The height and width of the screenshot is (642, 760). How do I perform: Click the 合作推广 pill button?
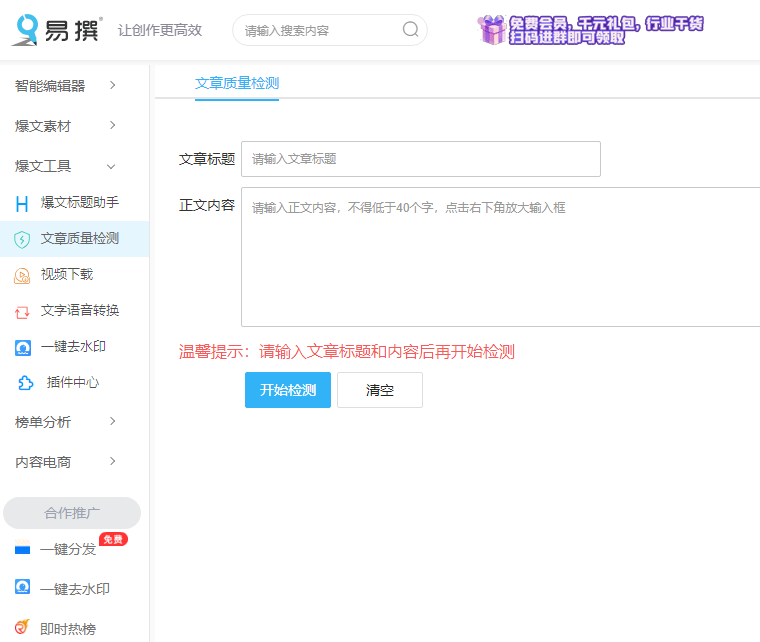coord(72,513)
